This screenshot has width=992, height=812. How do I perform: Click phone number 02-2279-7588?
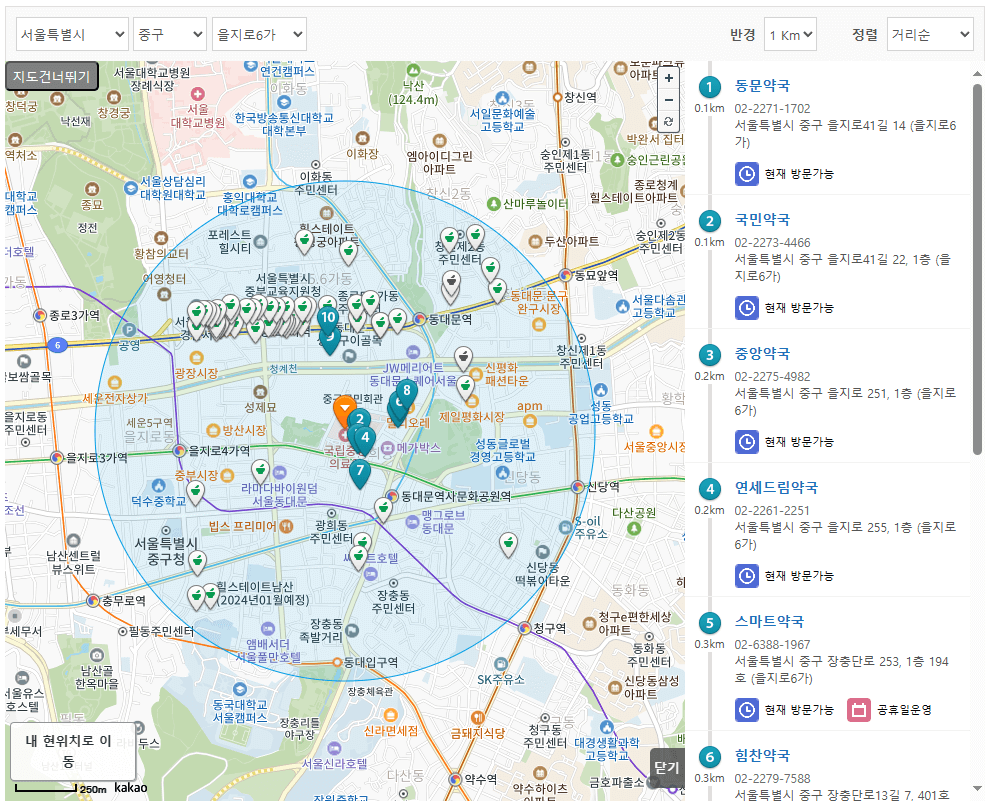[x=772, y=779]
